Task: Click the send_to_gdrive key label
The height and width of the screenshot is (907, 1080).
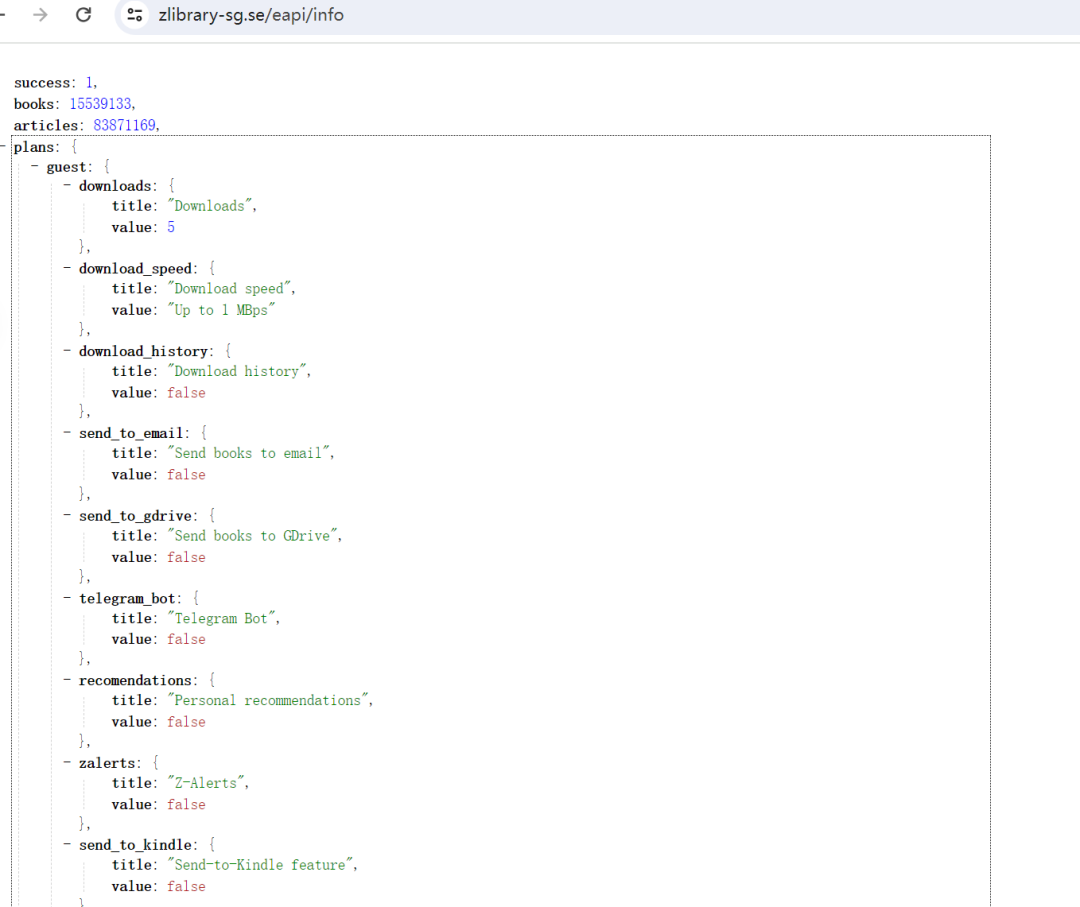Action: coord(135,516)
